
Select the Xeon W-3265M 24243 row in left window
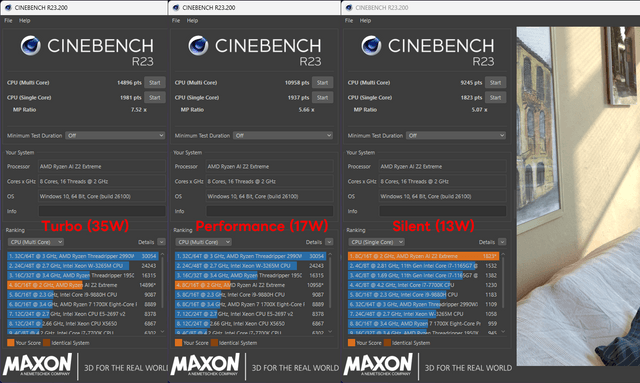[x=82, y=266]
